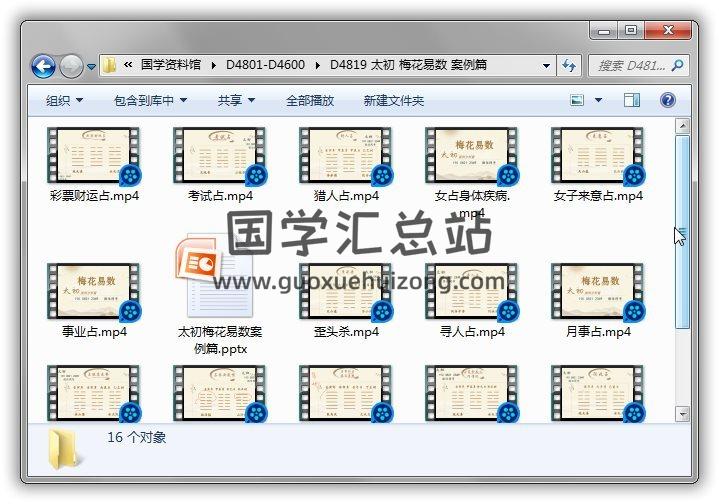Click inside the search input box
The height and width of the screenshot is (504, 719).
[630, 66]
